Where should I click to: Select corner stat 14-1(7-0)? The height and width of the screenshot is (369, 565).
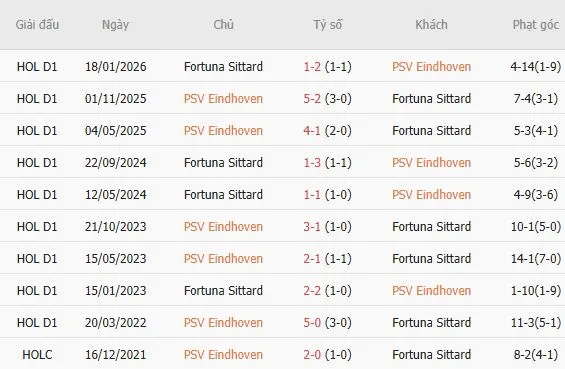pos(536,259)
